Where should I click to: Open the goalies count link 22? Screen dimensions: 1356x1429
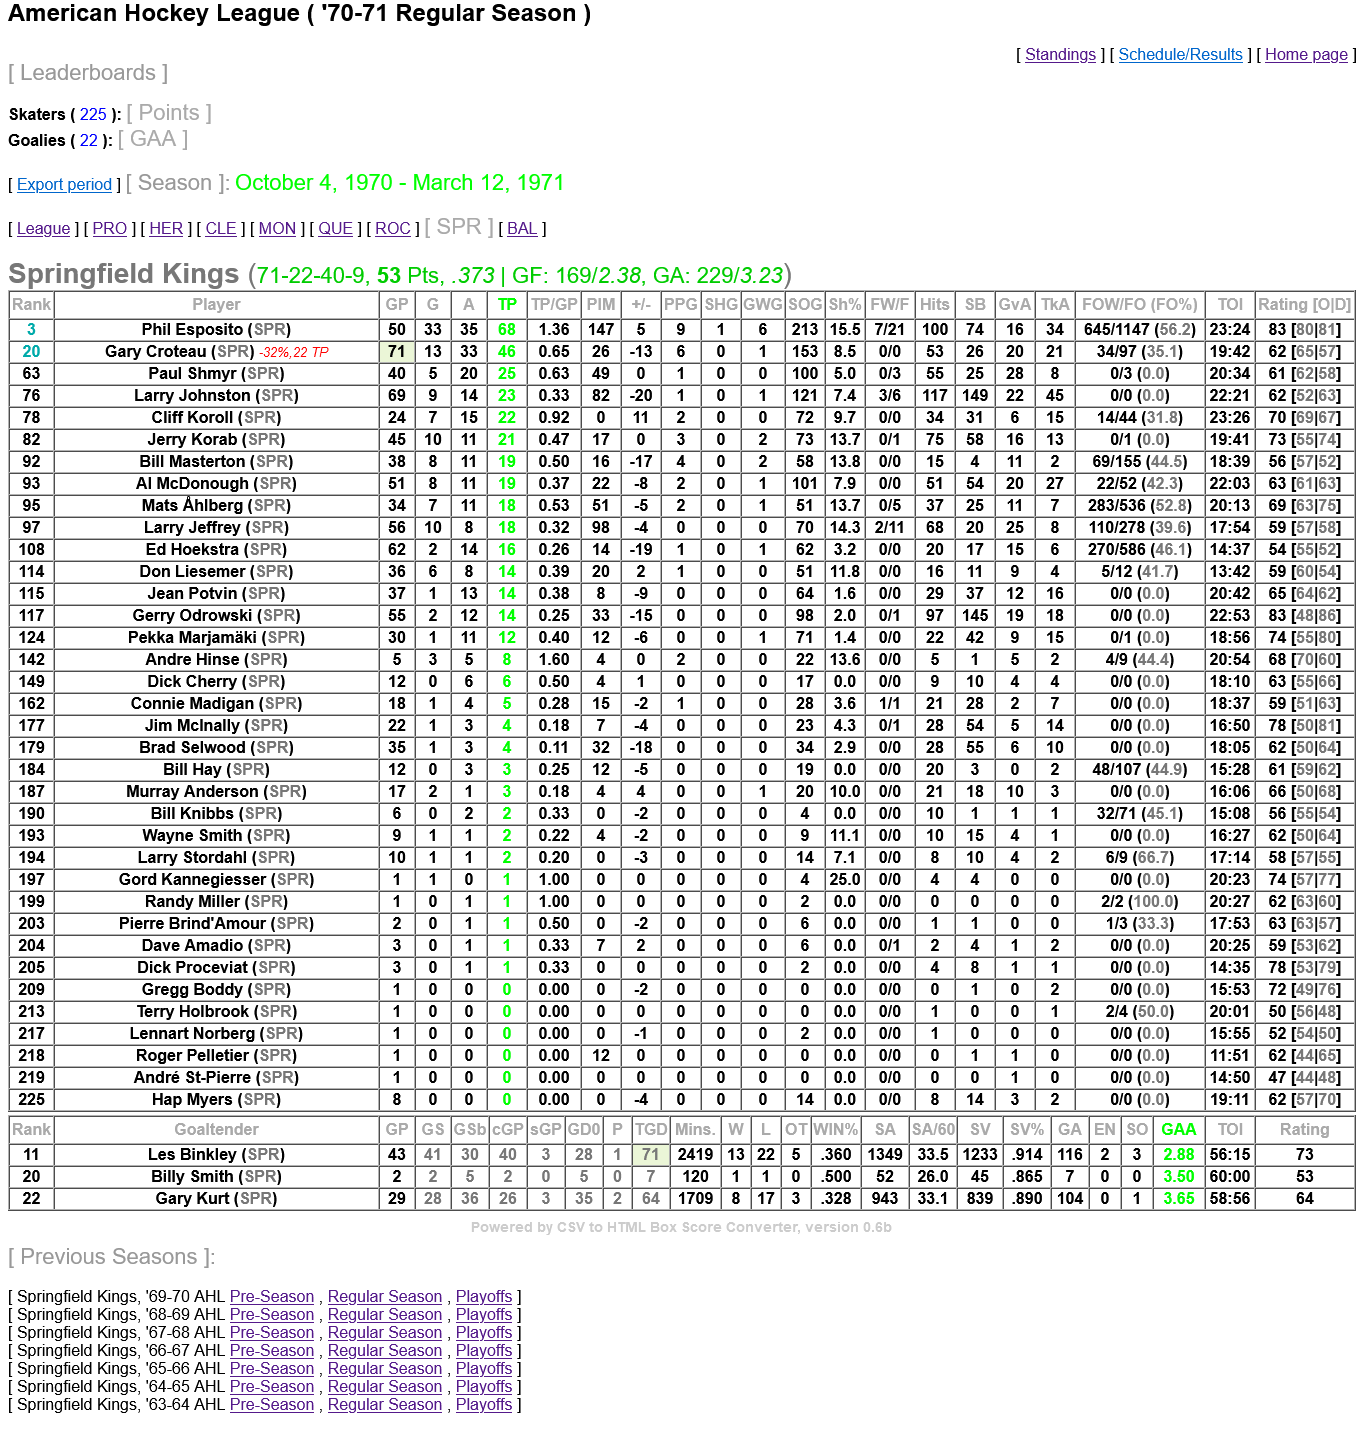(x=89, y=141)
